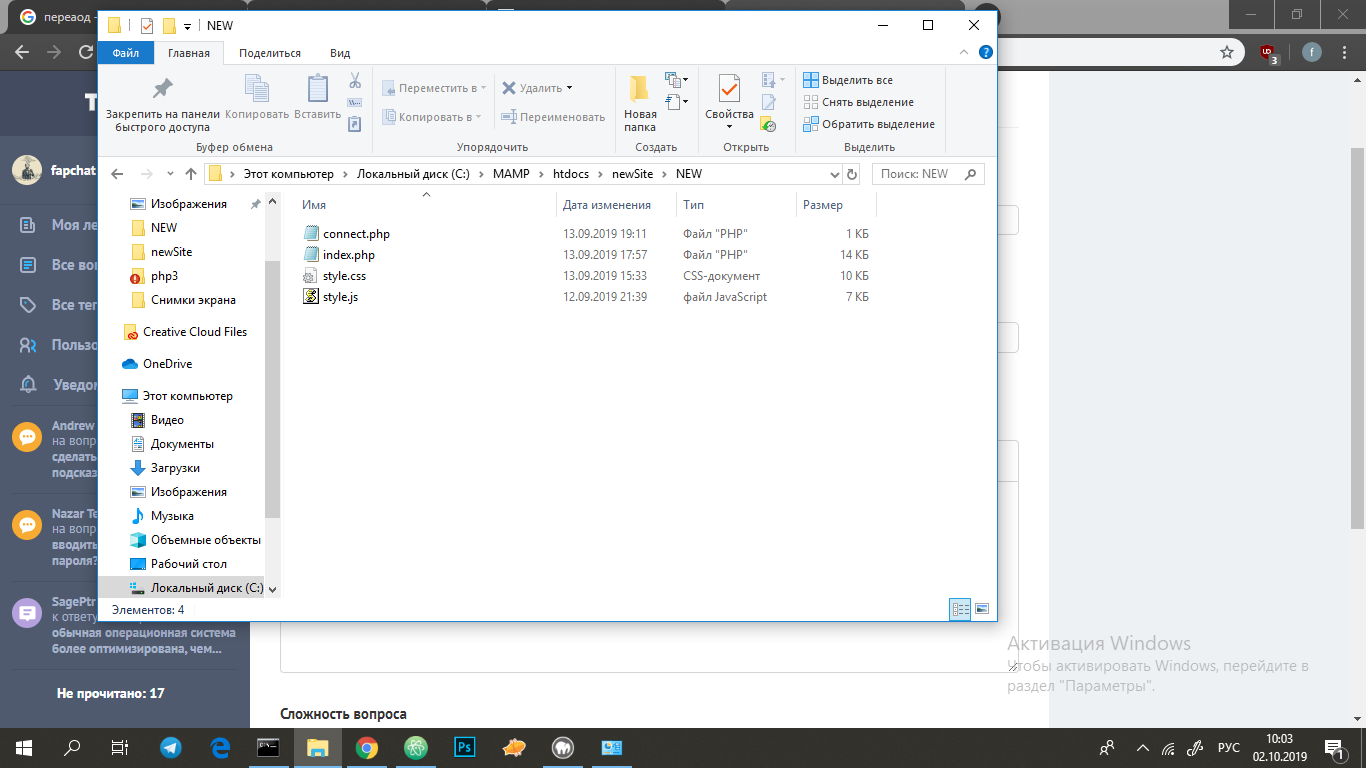The width and height of the screenshot is (1366, 768).
Task: Click the Поиск: NEW search field
Action: click(928, 174)
